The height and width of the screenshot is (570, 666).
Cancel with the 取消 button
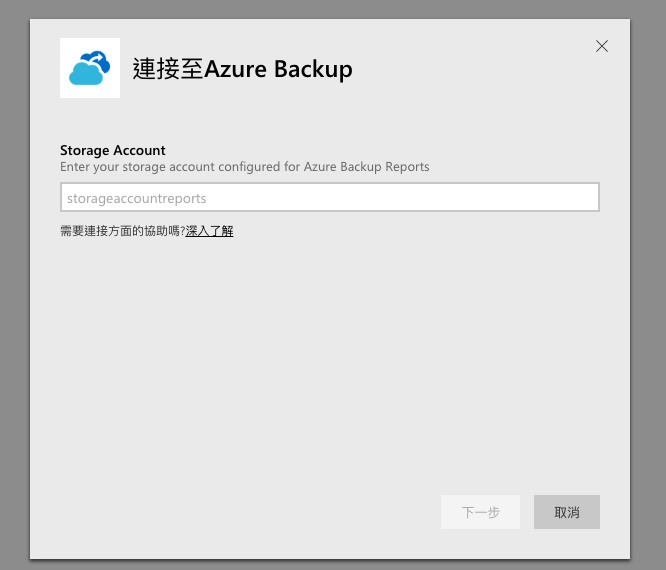(567, 512)
